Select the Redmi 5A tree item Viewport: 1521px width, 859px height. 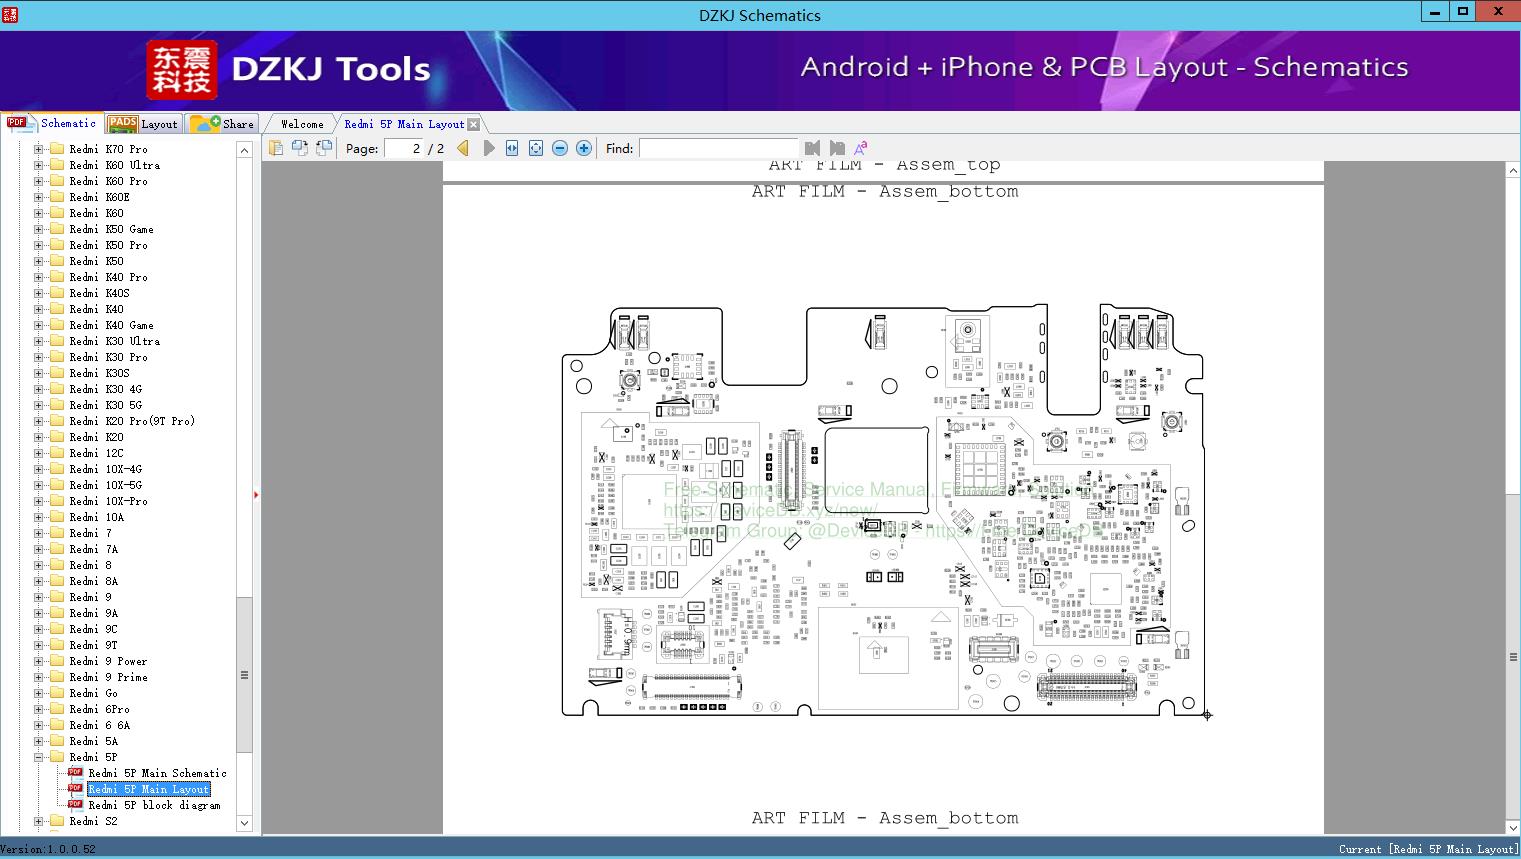coord(93,741)
